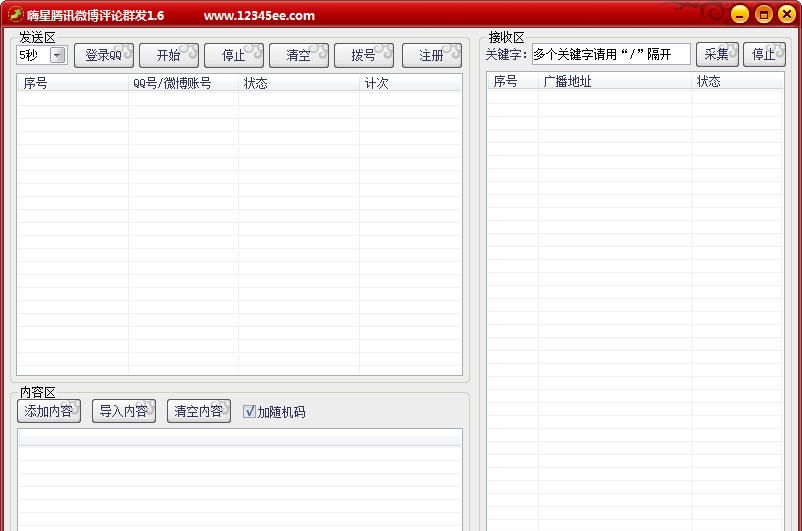Minimize the window
802x531 pixels.
[740, 14]
